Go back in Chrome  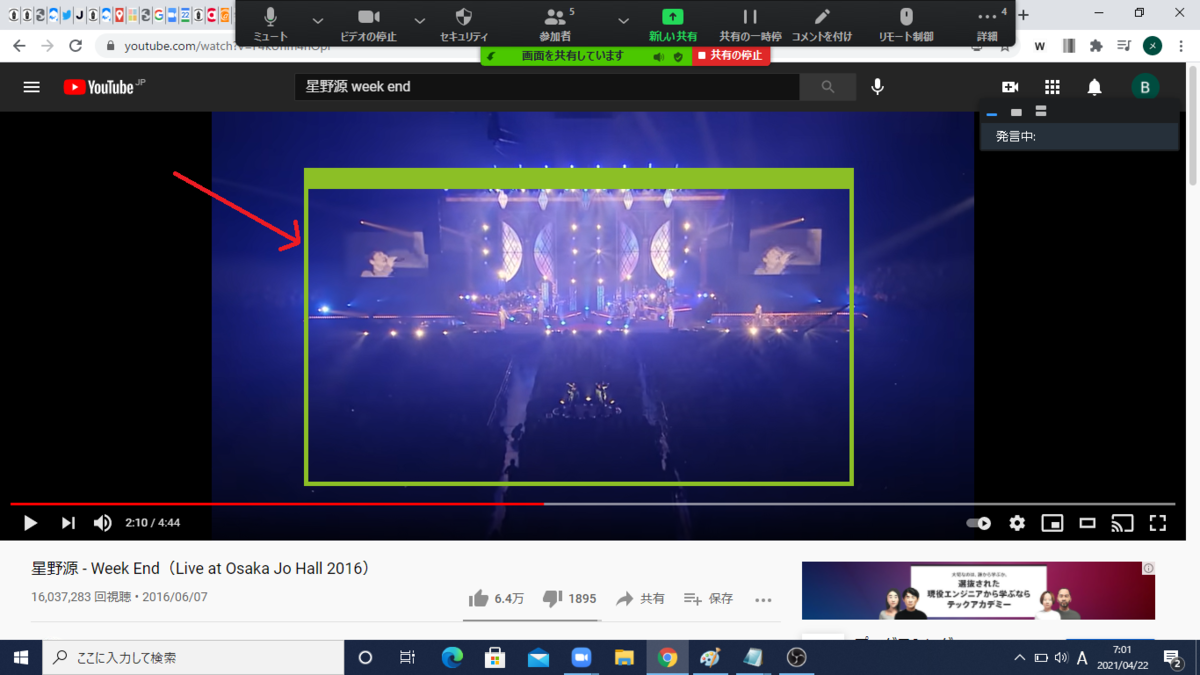pyautogui.click(x=19, y=46)
